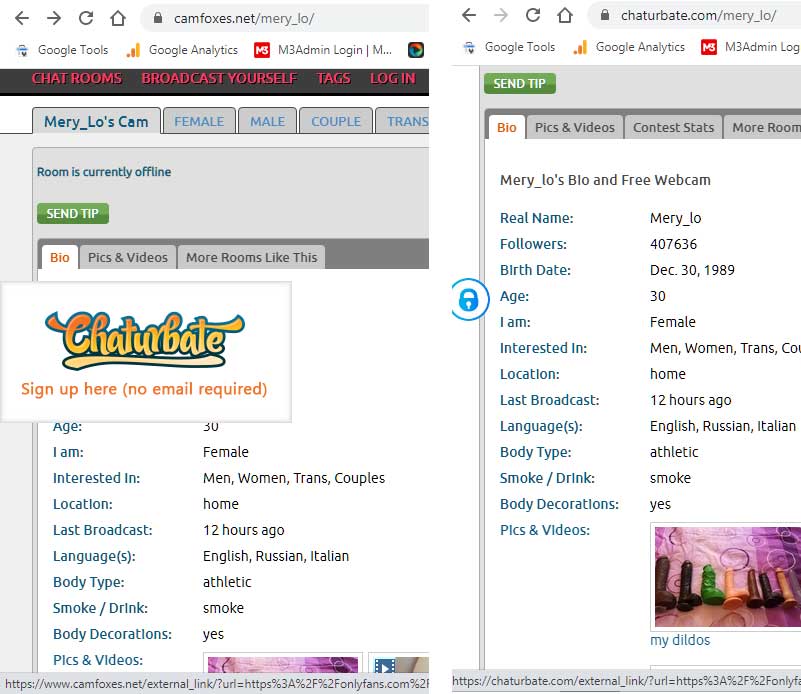Select the Mery_Lo's Cam tab
This screenshot has width=801, height=694.
point(96,121)
